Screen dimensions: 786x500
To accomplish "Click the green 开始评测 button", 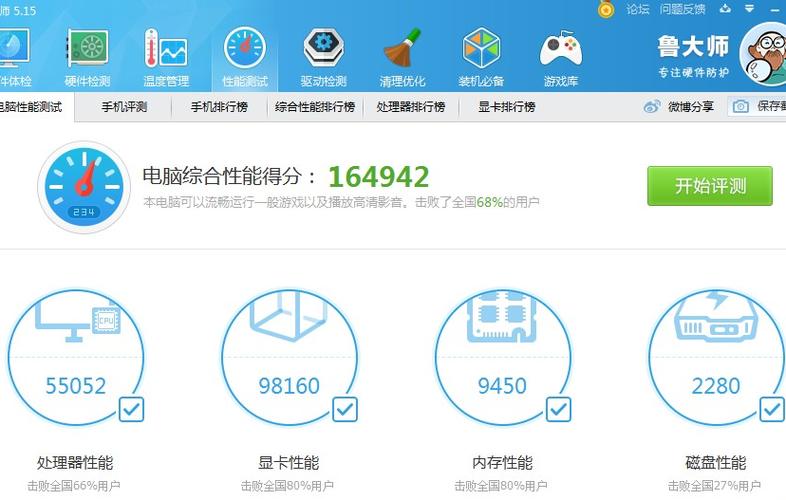I will [709, 186].
